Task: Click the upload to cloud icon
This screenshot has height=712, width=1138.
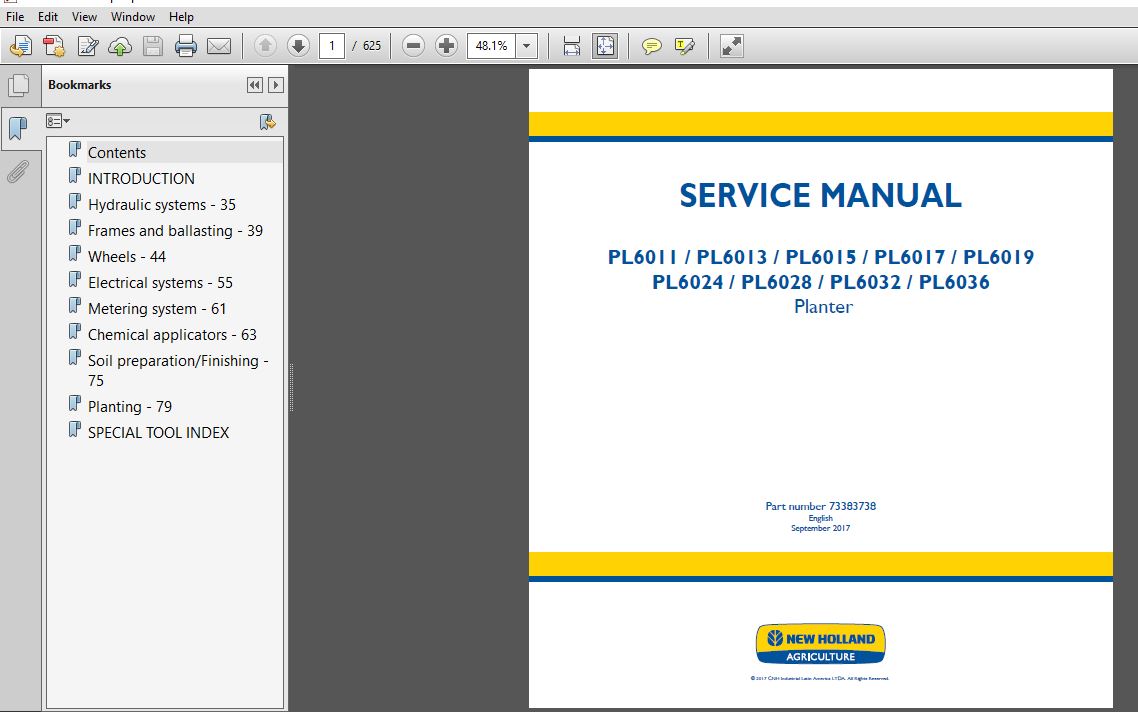Action: coord(120,46)
